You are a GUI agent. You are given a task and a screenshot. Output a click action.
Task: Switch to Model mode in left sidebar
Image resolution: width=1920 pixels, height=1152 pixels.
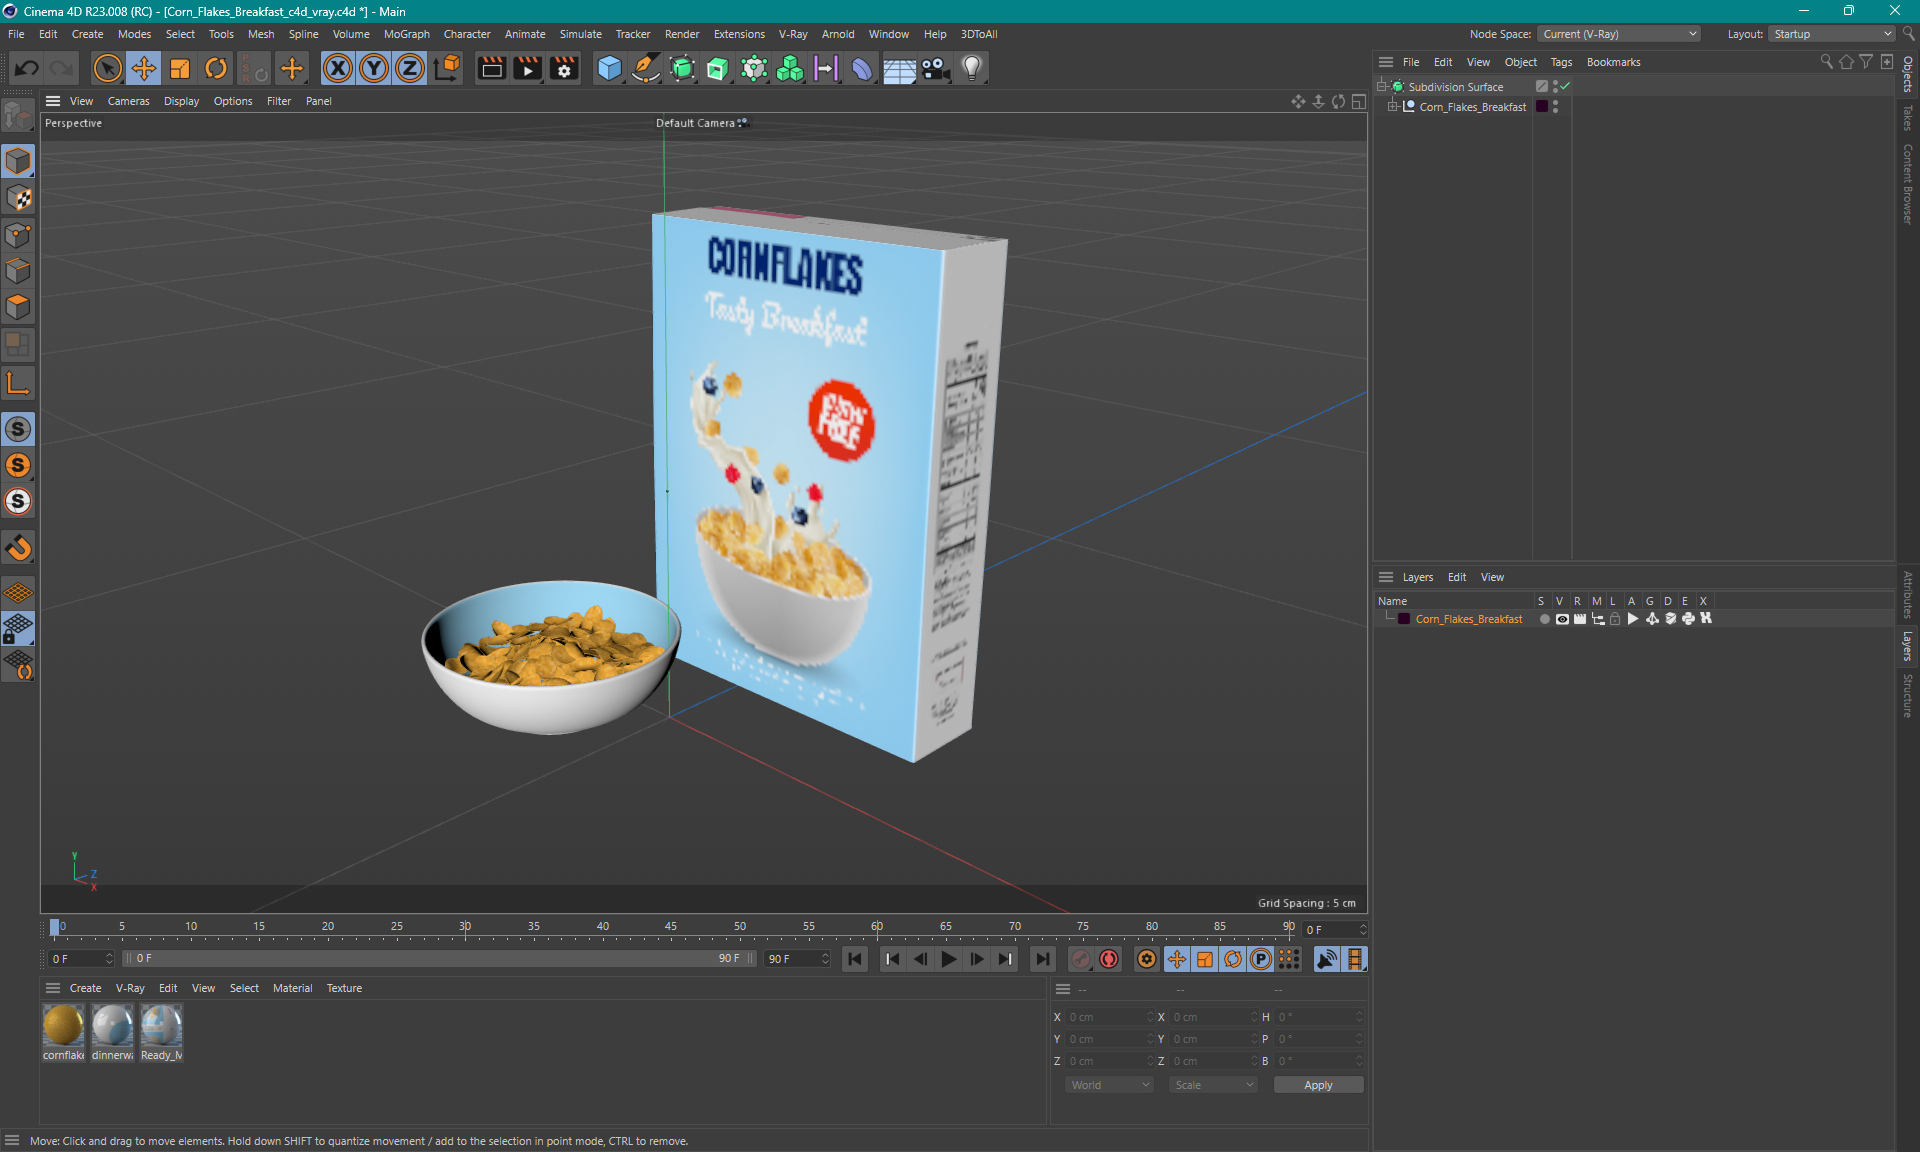coord(18,161)
